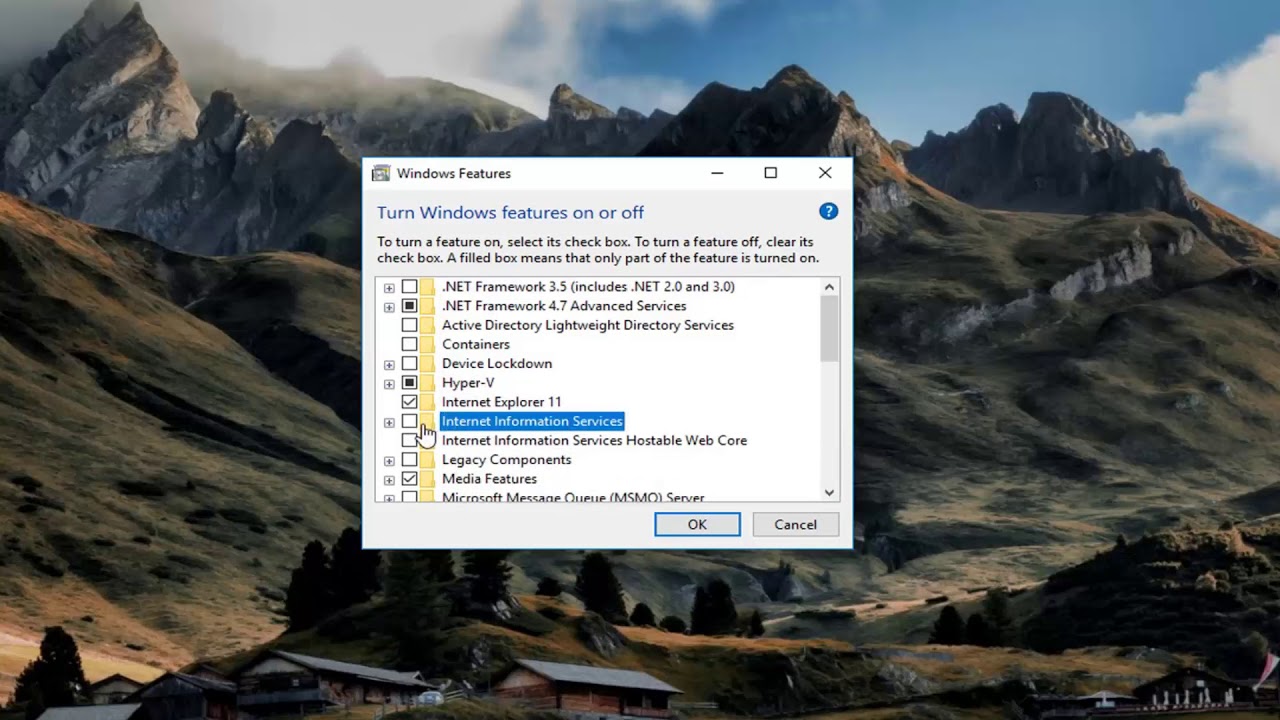Viewport: 1280px width, 720px height.
Task: Enable the Internet Information Services checkbox
Action: click(x=409, y=421)
